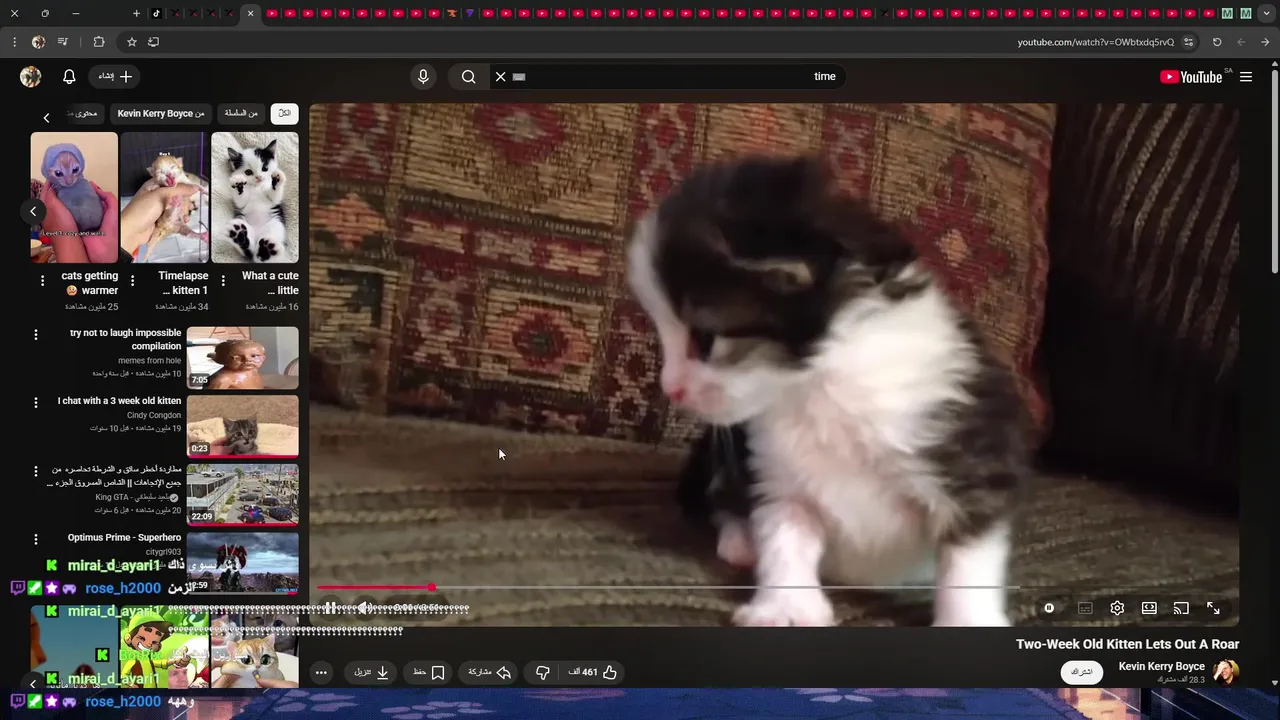Enter fullscreen mode in player
The height and width of the screenshot is (720, 1280).
tap(1213, 608)
